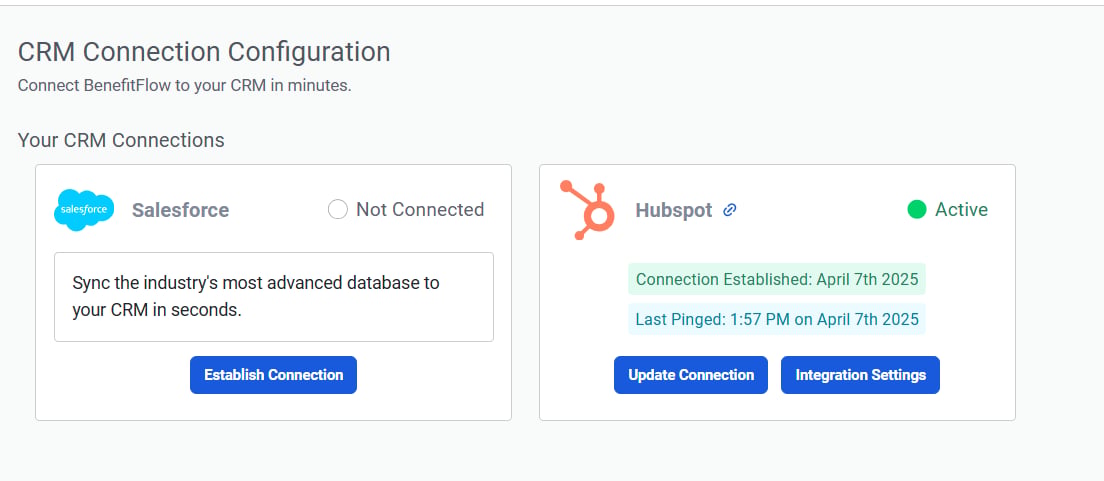Open the link icon beside Hubspot
1104x481 pixels.
[x=730, y=210]
